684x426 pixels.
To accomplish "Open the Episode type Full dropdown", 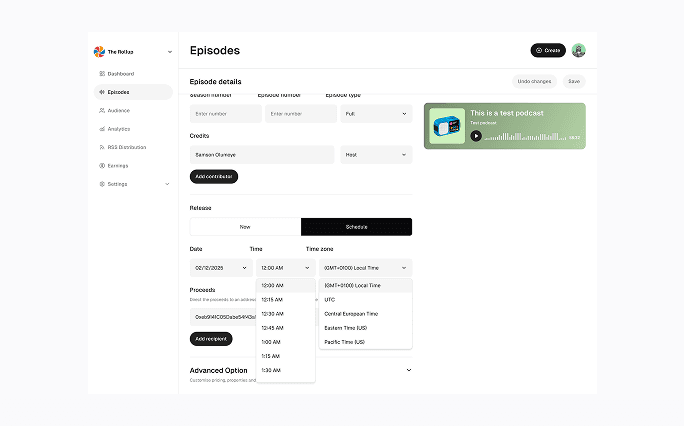I will tap(376, 114).
